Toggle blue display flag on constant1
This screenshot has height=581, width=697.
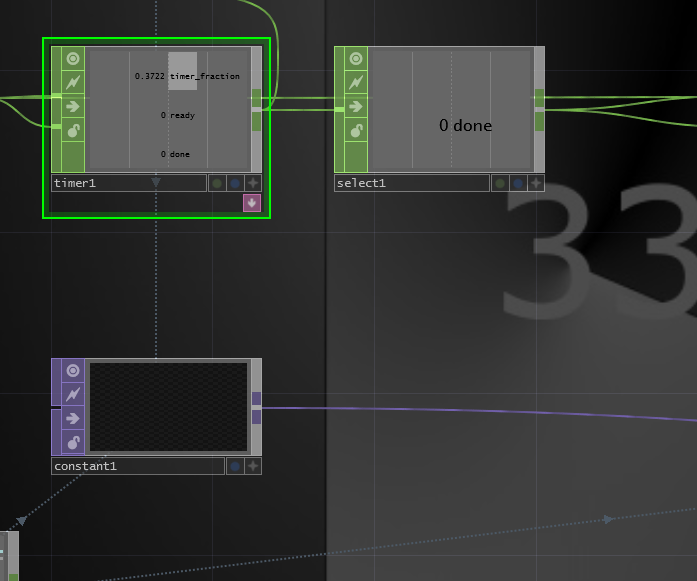pyautogui.click(x=235, y=466)
